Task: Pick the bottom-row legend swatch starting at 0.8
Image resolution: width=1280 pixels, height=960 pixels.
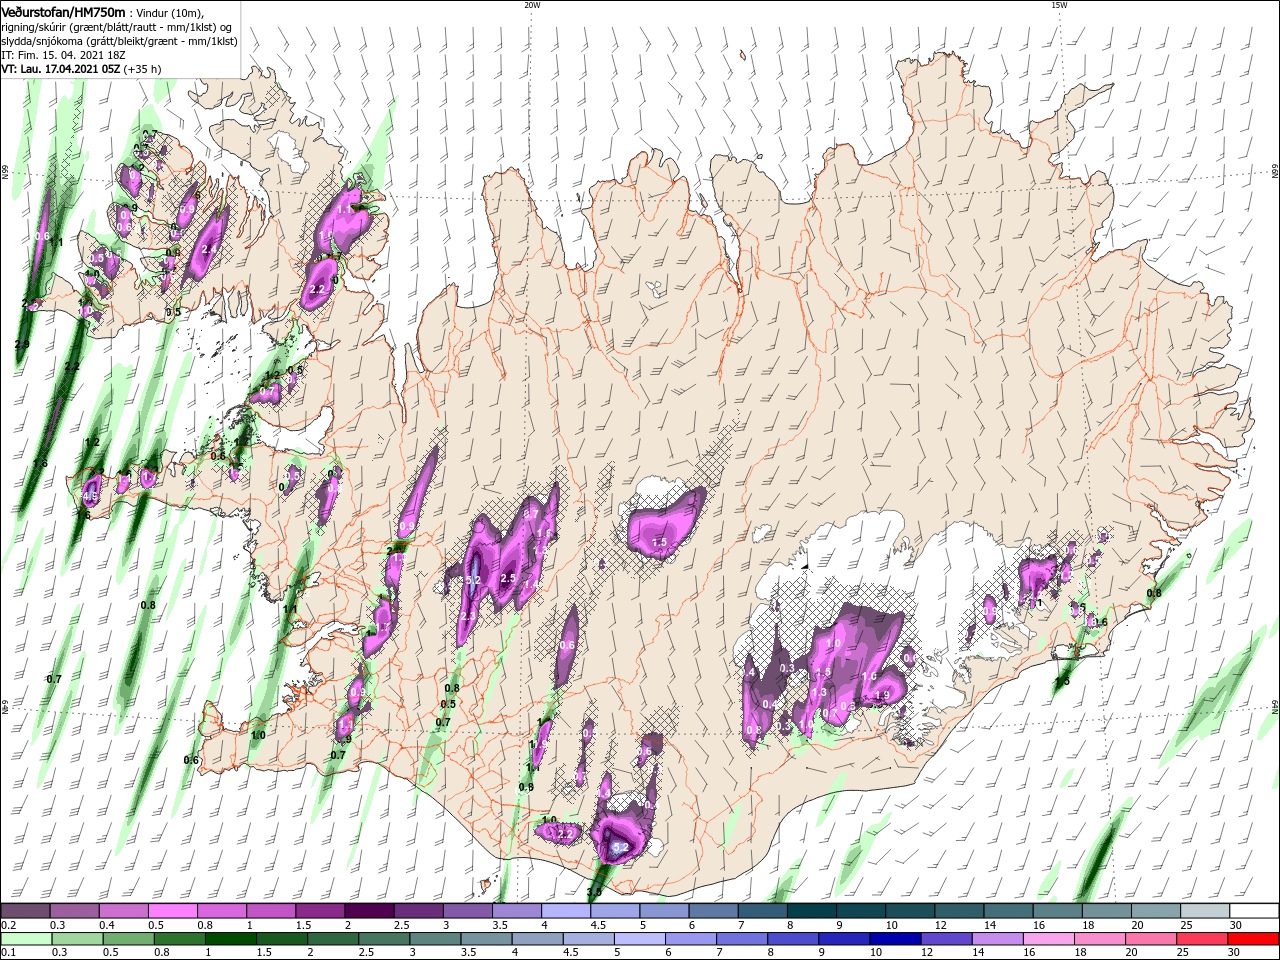Action: click(179, 939)
